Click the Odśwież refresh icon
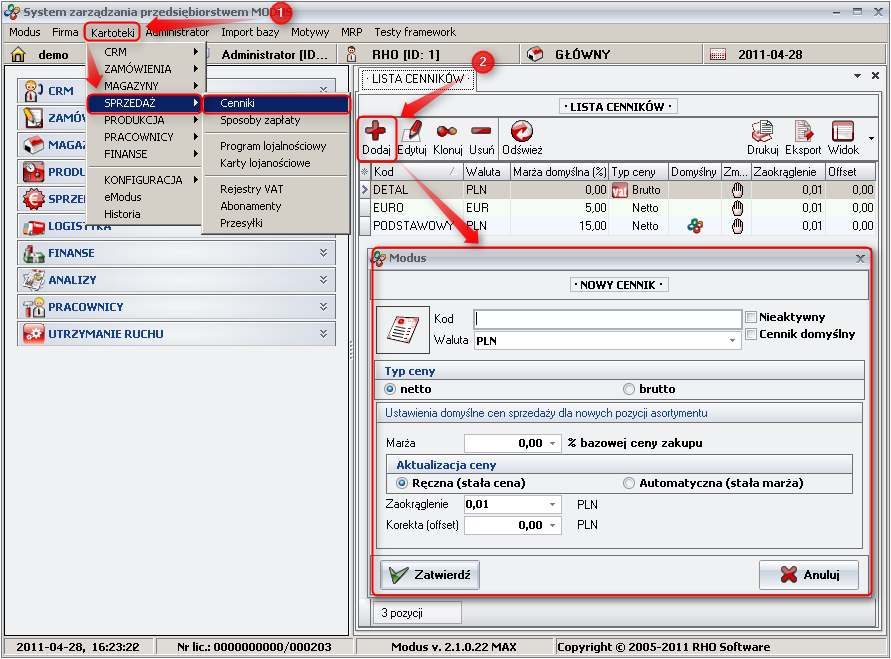 [522, 132]
